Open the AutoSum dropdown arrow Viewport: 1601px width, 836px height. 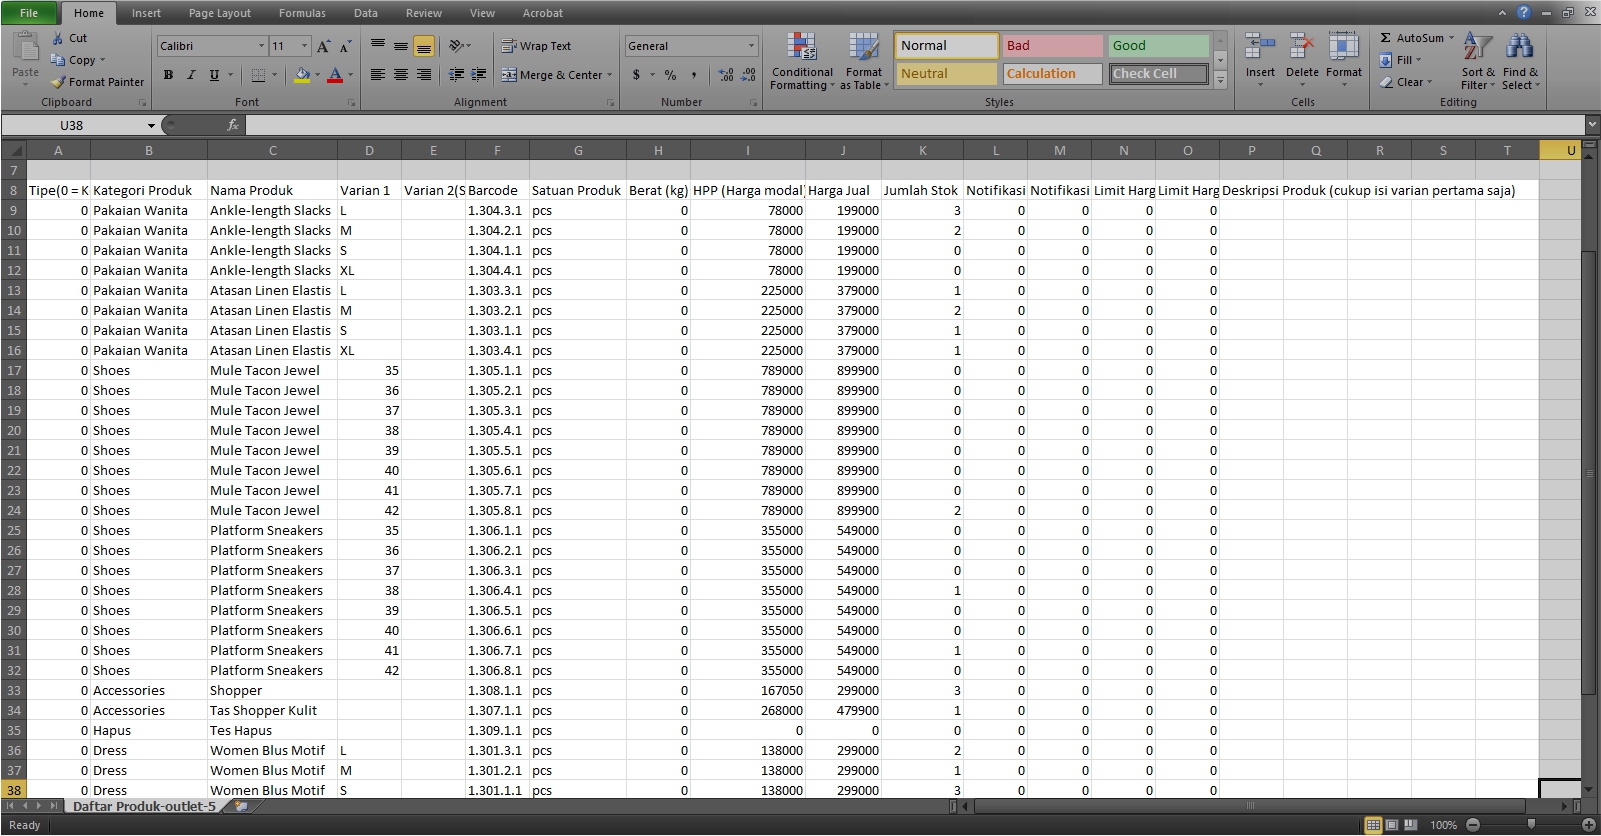(1451, 38)
